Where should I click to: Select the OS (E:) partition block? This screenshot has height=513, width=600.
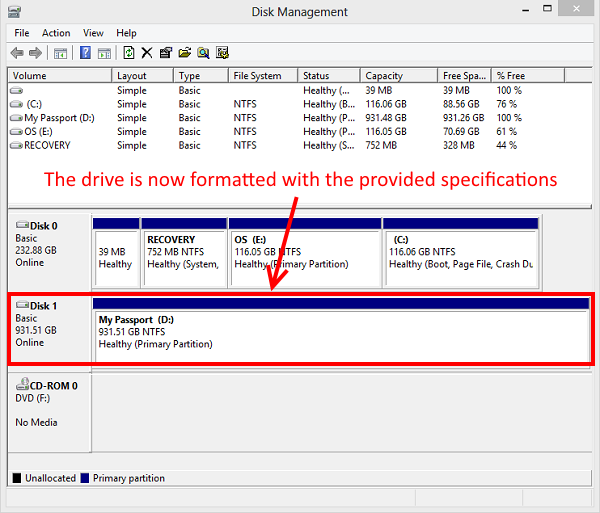point(305,252)
